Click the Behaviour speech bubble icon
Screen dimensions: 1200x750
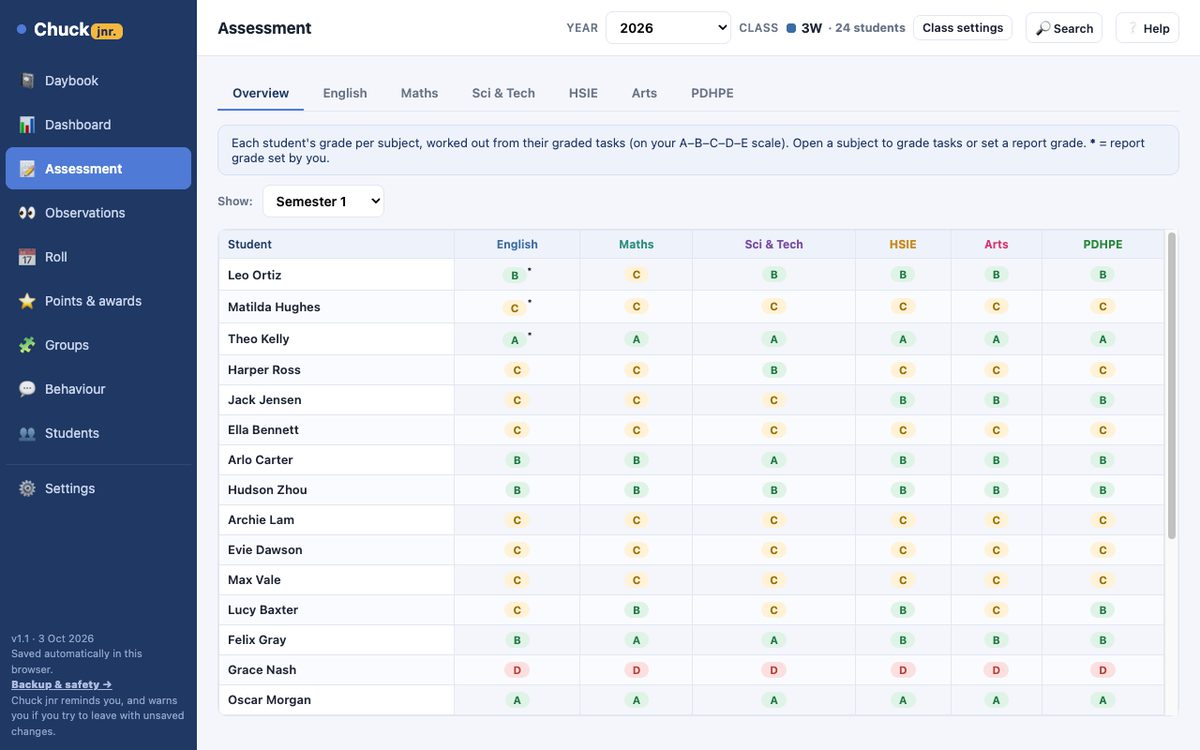click(x=27, y=389)
